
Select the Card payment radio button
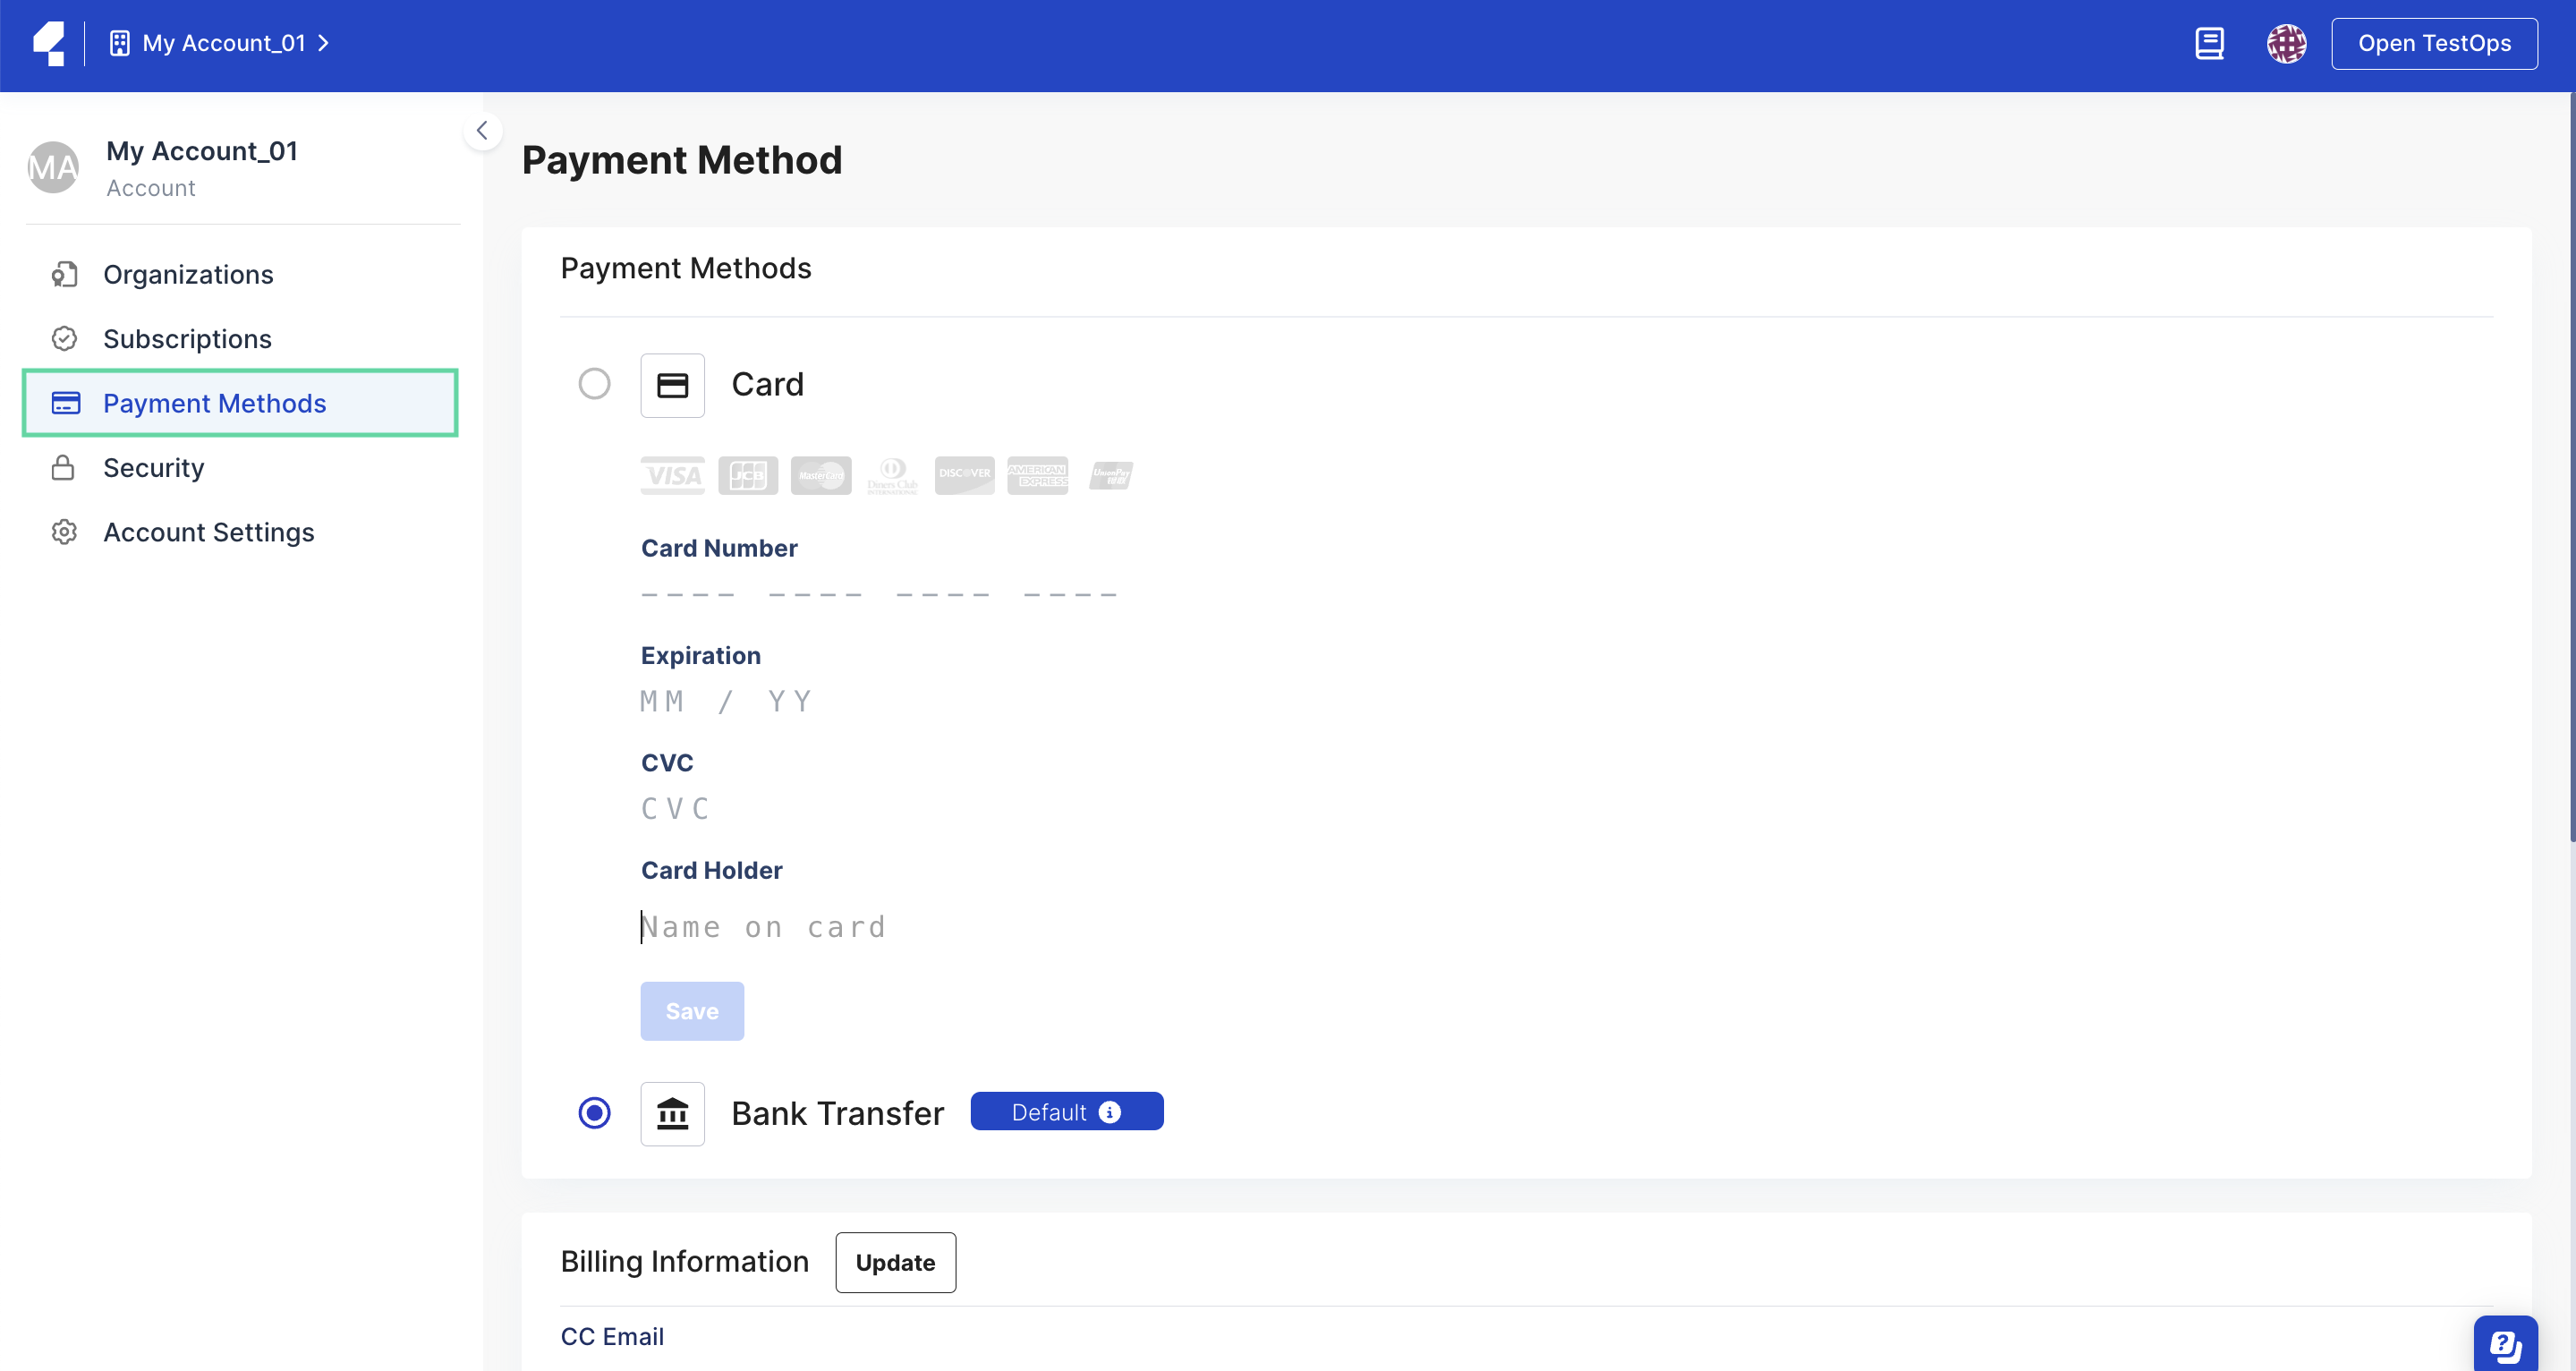[594, 383]
